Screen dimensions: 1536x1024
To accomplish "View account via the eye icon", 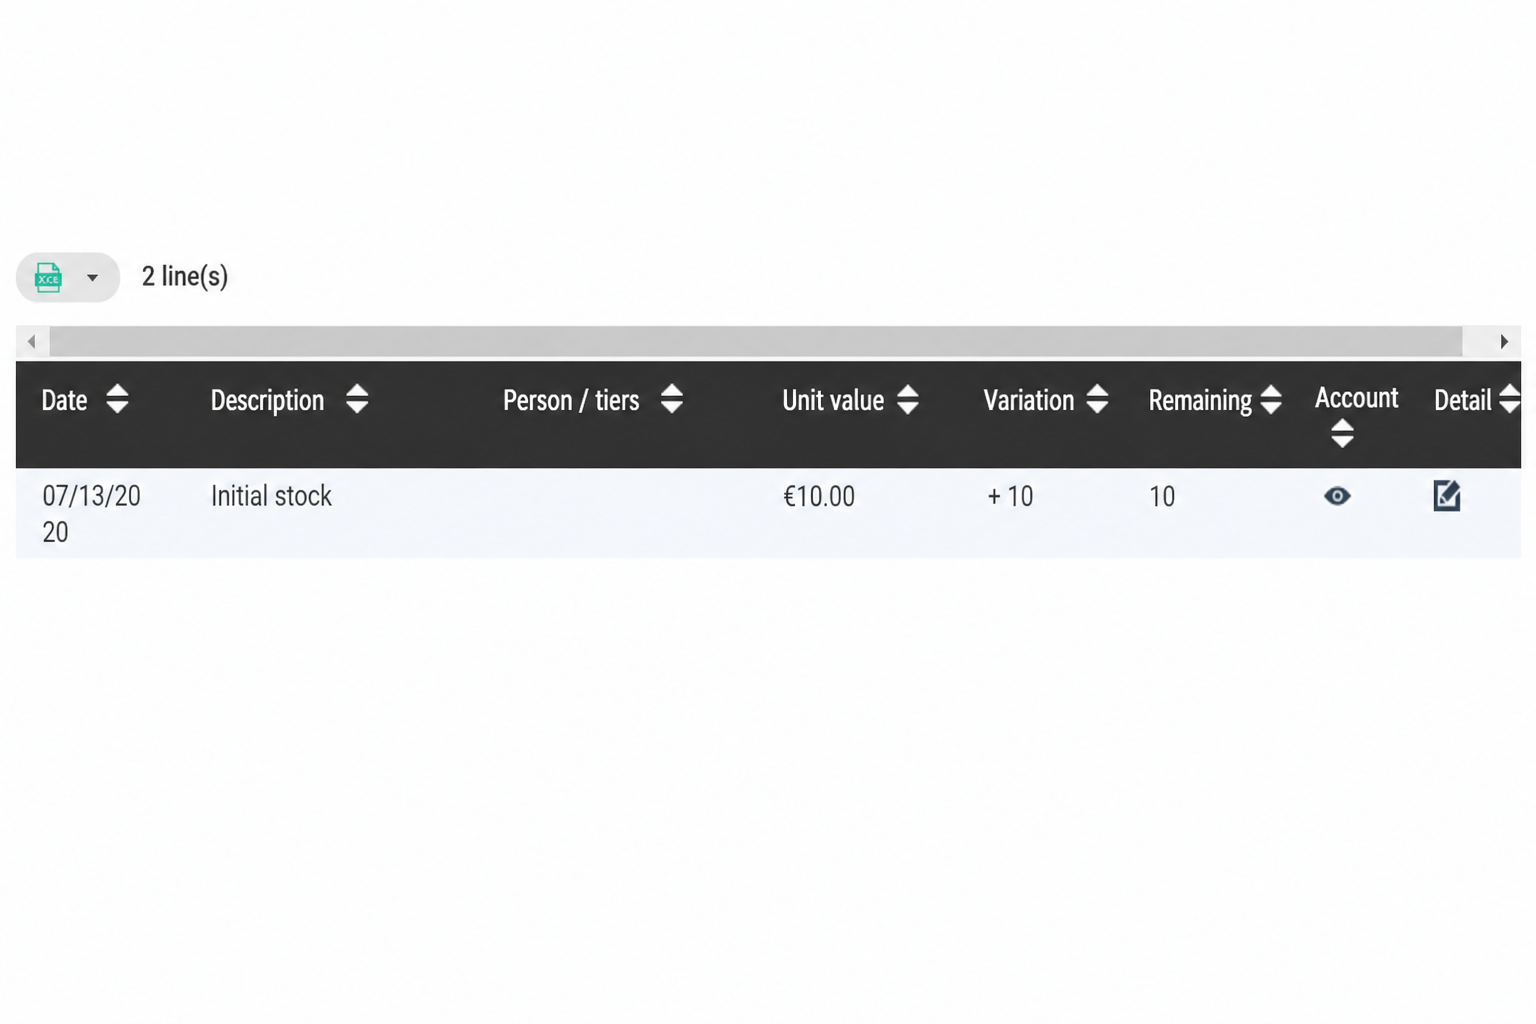I will [1337, 496].
